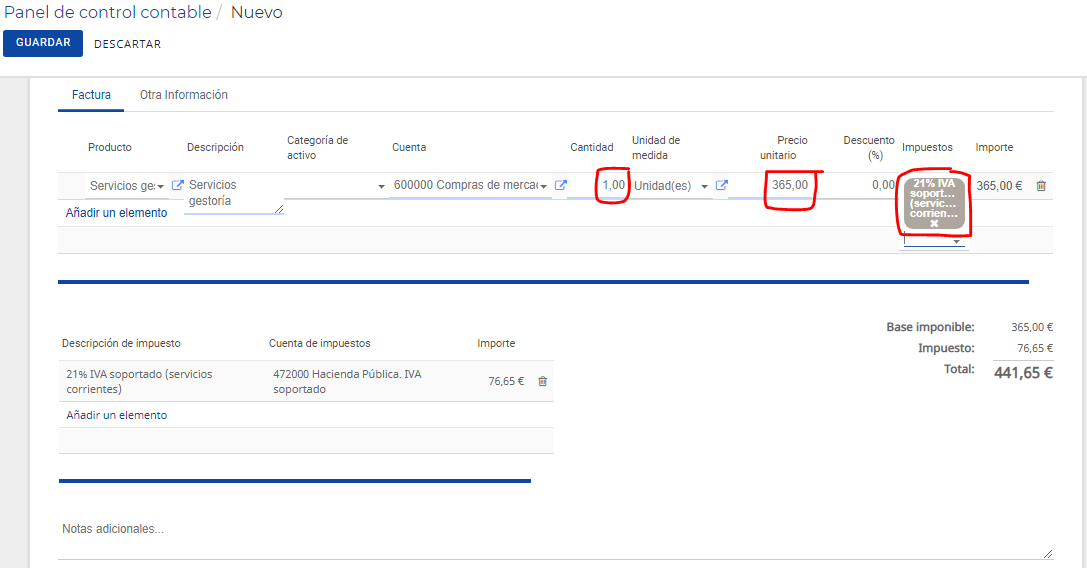Open external link icon next to Unidad(es)
The height and width of the screenshot is (568, 1087).
[722, 185]
